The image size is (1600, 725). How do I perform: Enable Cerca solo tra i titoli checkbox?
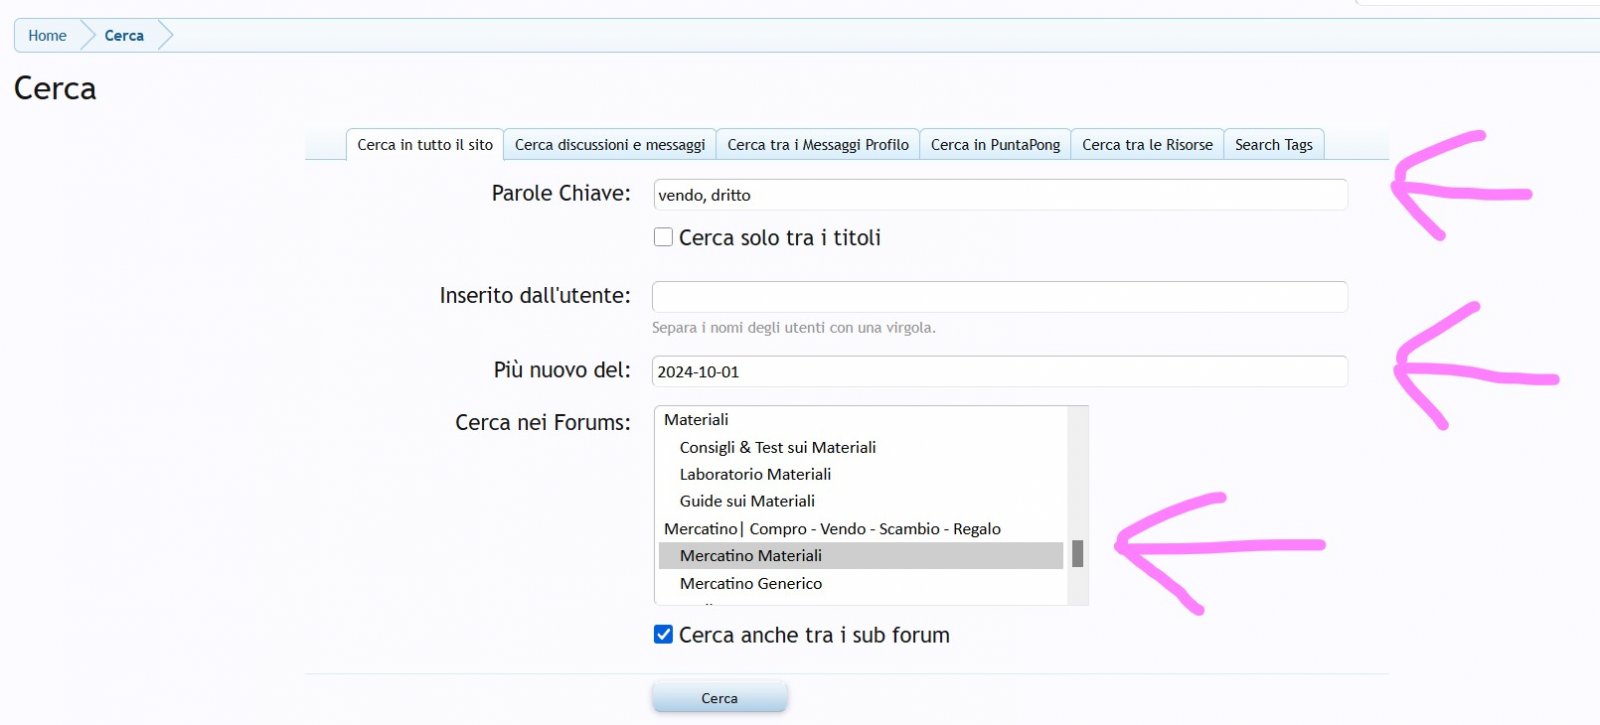pyautogui.click(x=663, y=238)
